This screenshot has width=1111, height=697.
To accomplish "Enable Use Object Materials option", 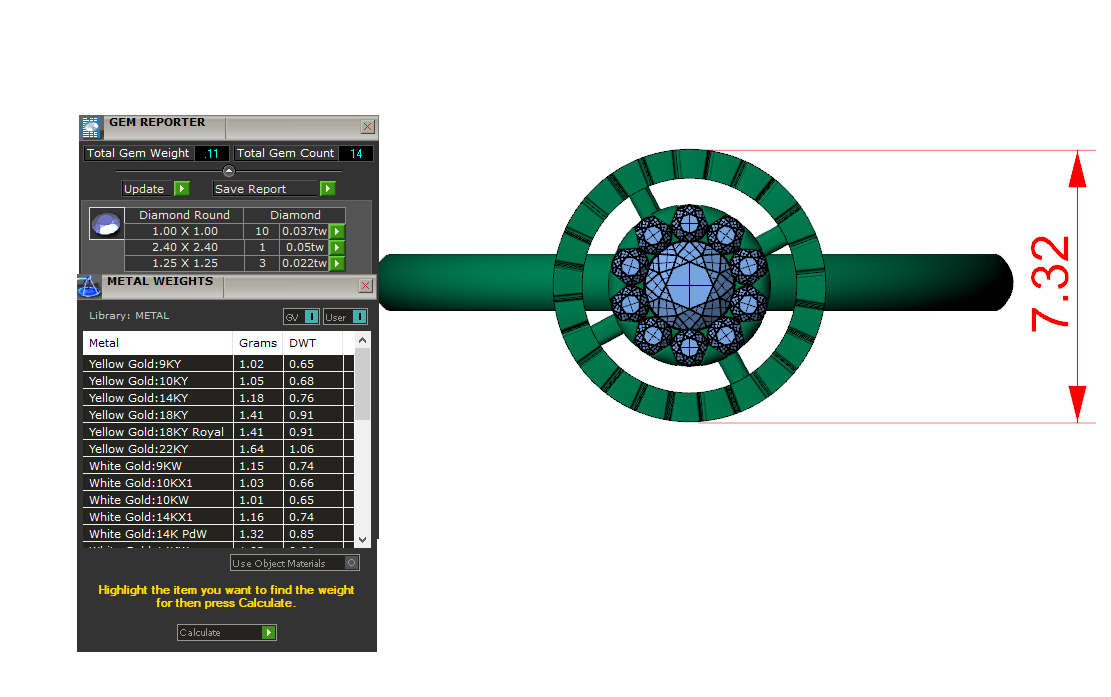I will [x=351, y=563].
